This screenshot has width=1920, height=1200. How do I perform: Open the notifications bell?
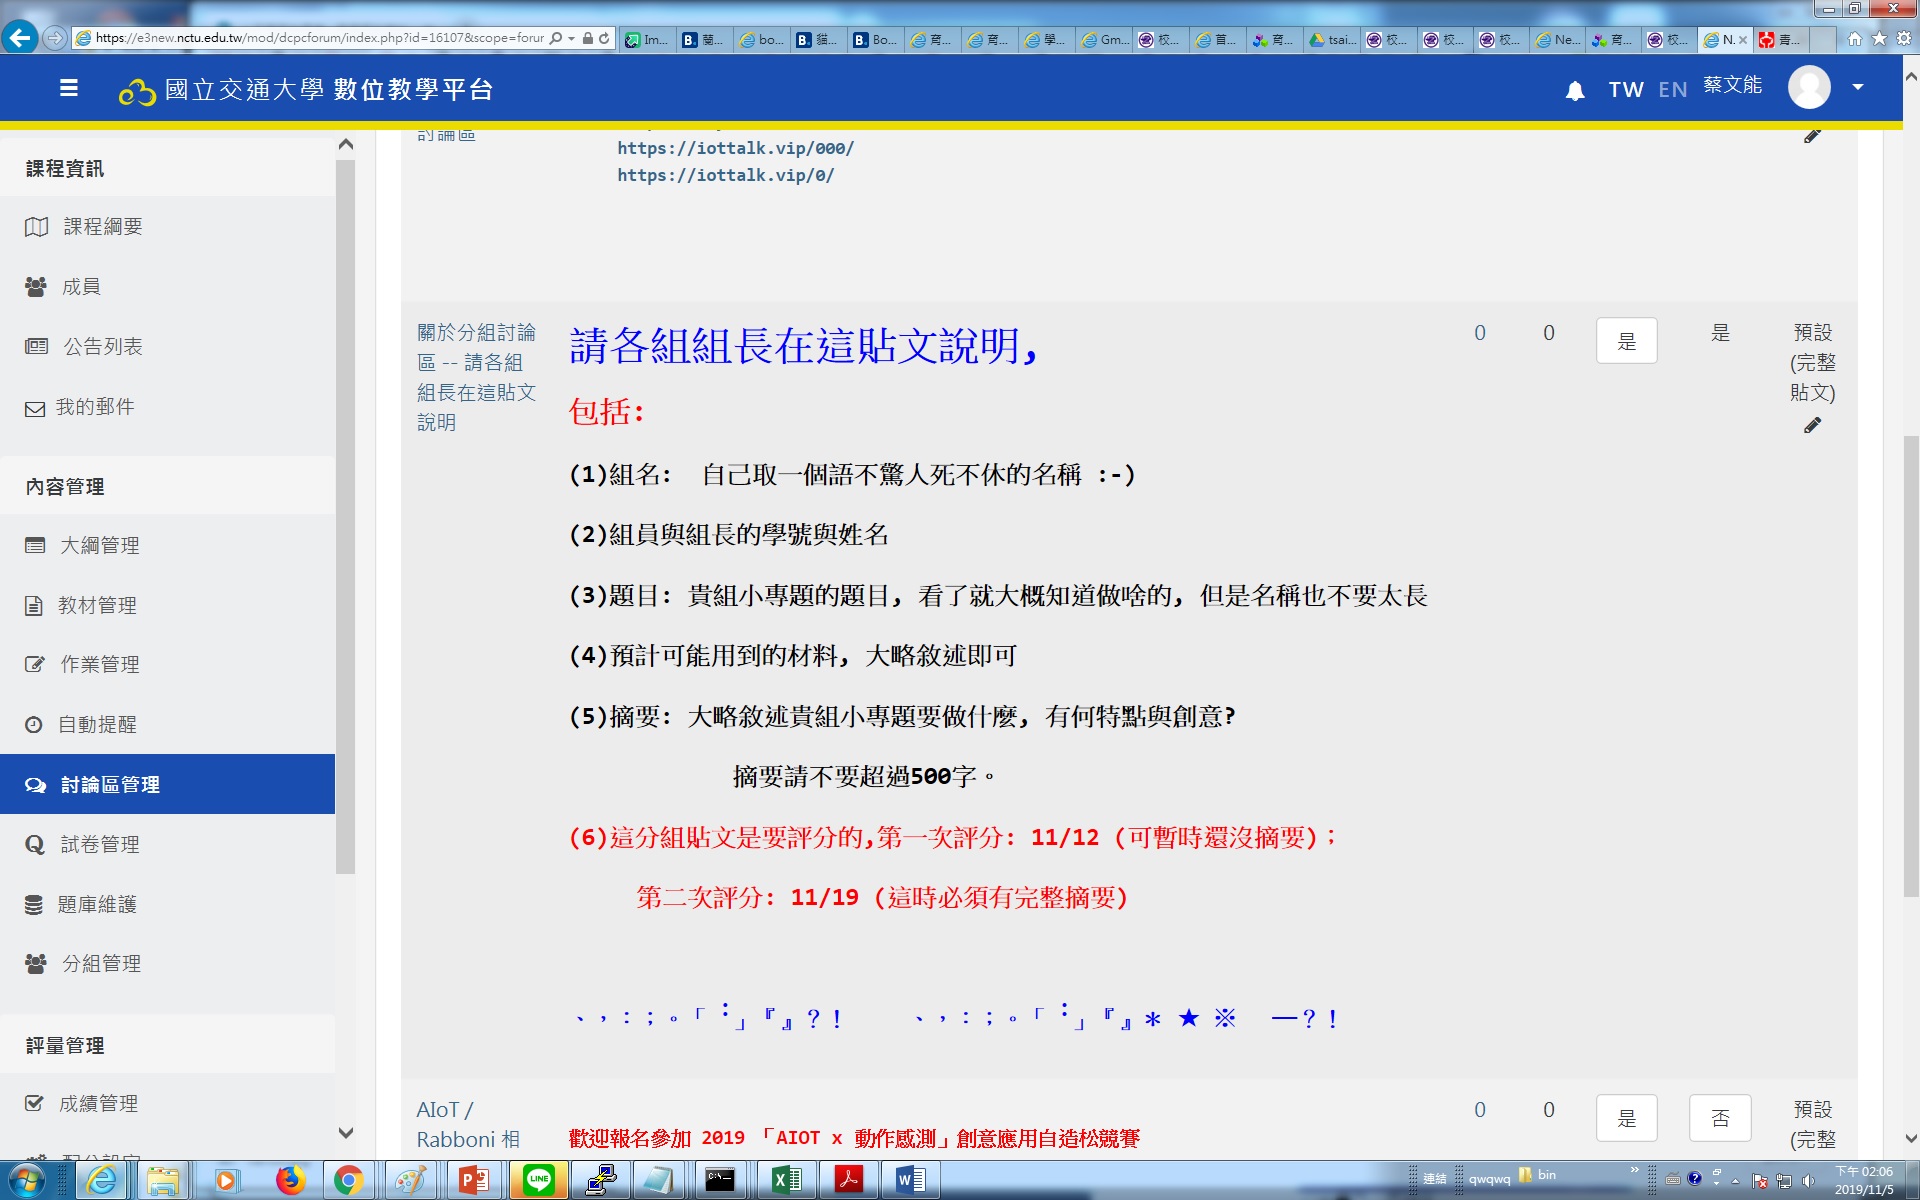coord(1575,91)
